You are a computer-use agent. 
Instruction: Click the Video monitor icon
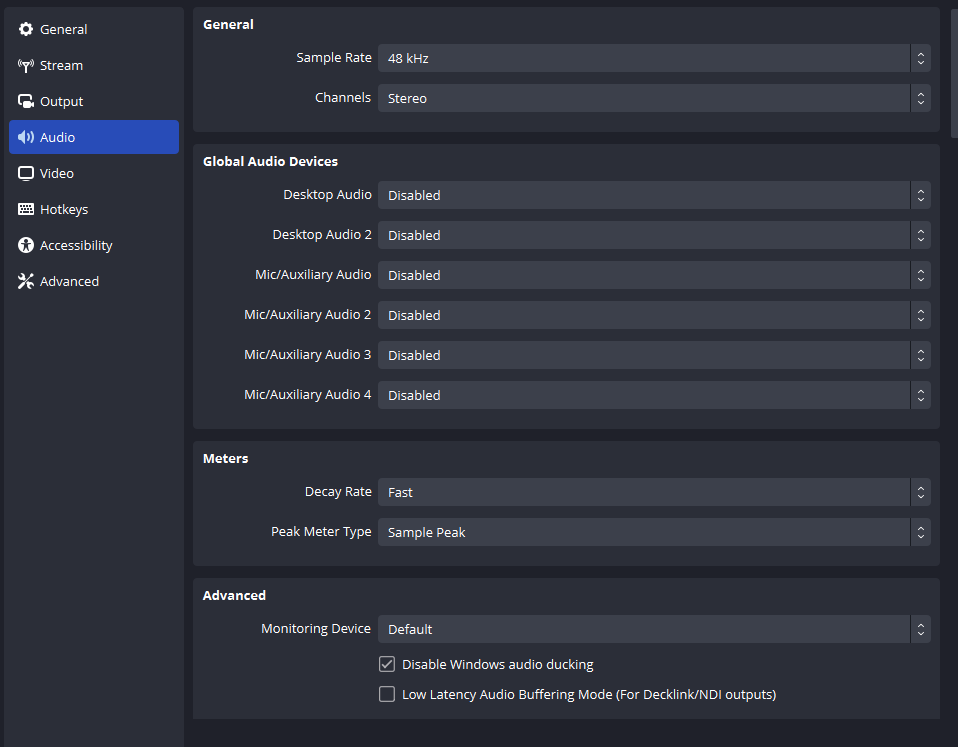(x=26, y=174)
